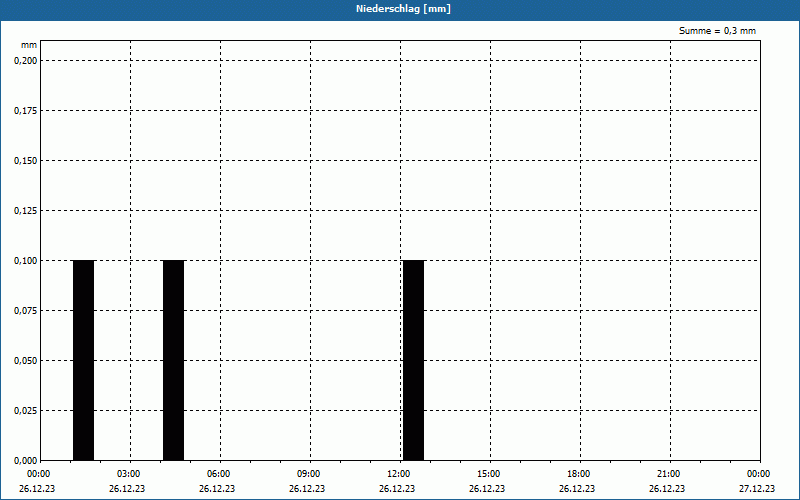This screenshot has width=800, height=500.
Task: Select the Summe = 0,3 mm label
Action: click(717, 31)
